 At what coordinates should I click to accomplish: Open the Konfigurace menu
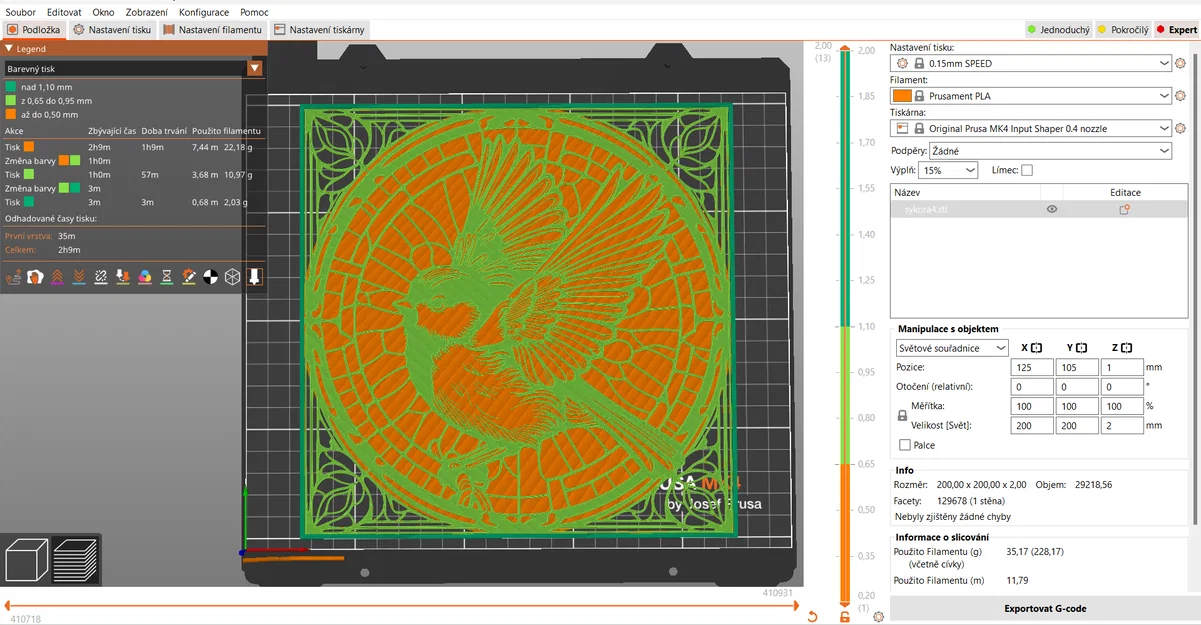204,12
